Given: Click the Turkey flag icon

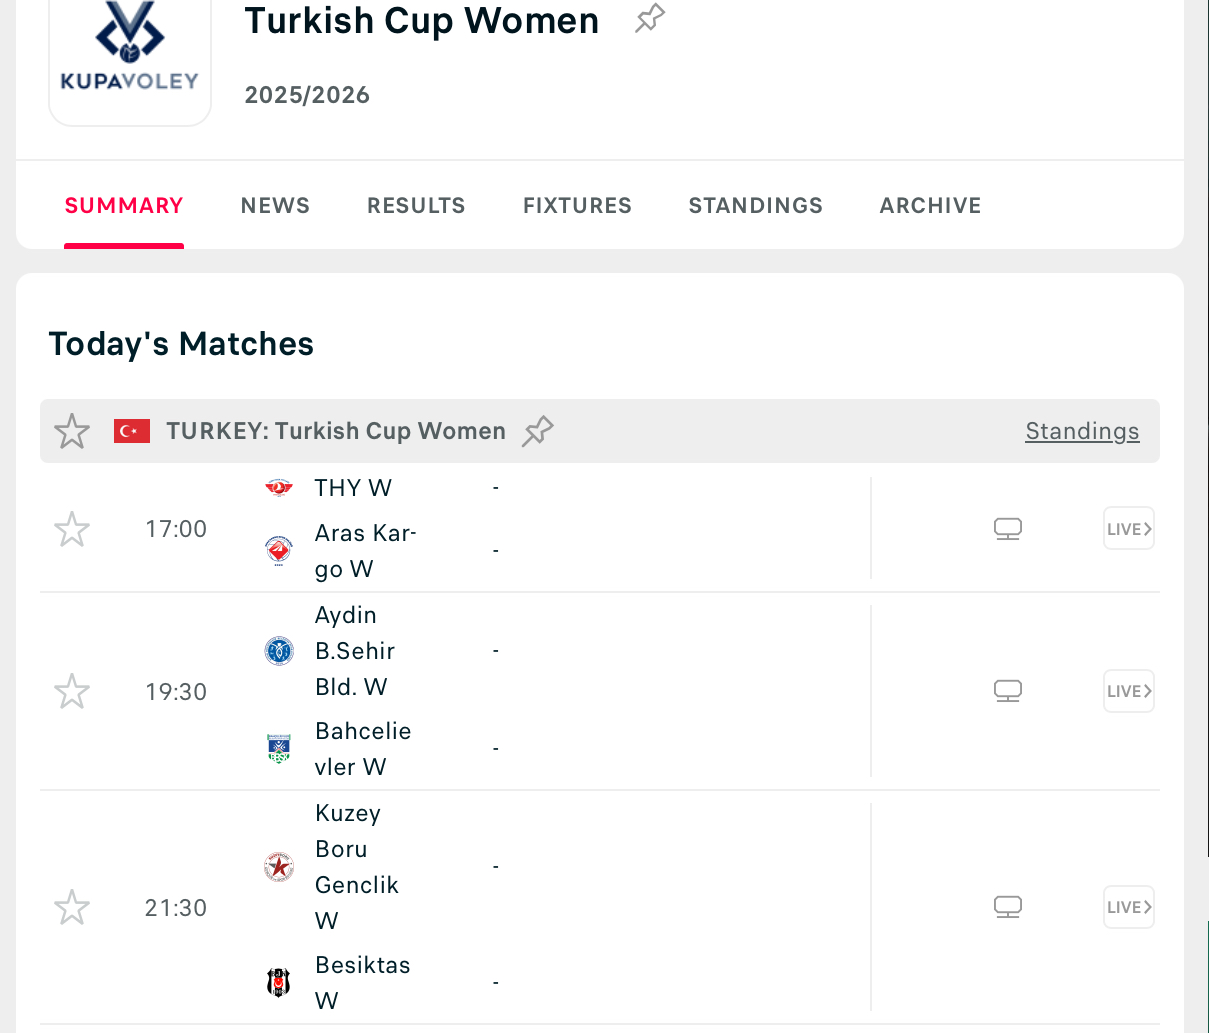Looking at the screenshot, I should coord(132,431).
